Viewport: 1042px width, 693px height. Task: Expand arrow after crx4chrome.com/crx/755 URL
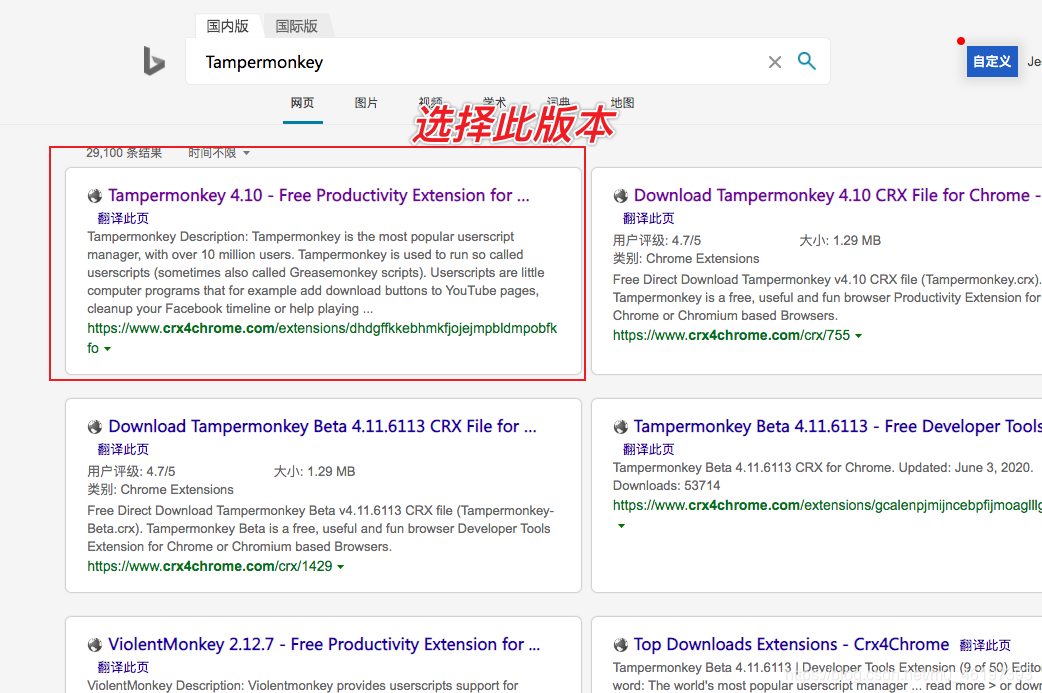coord(859,336)
